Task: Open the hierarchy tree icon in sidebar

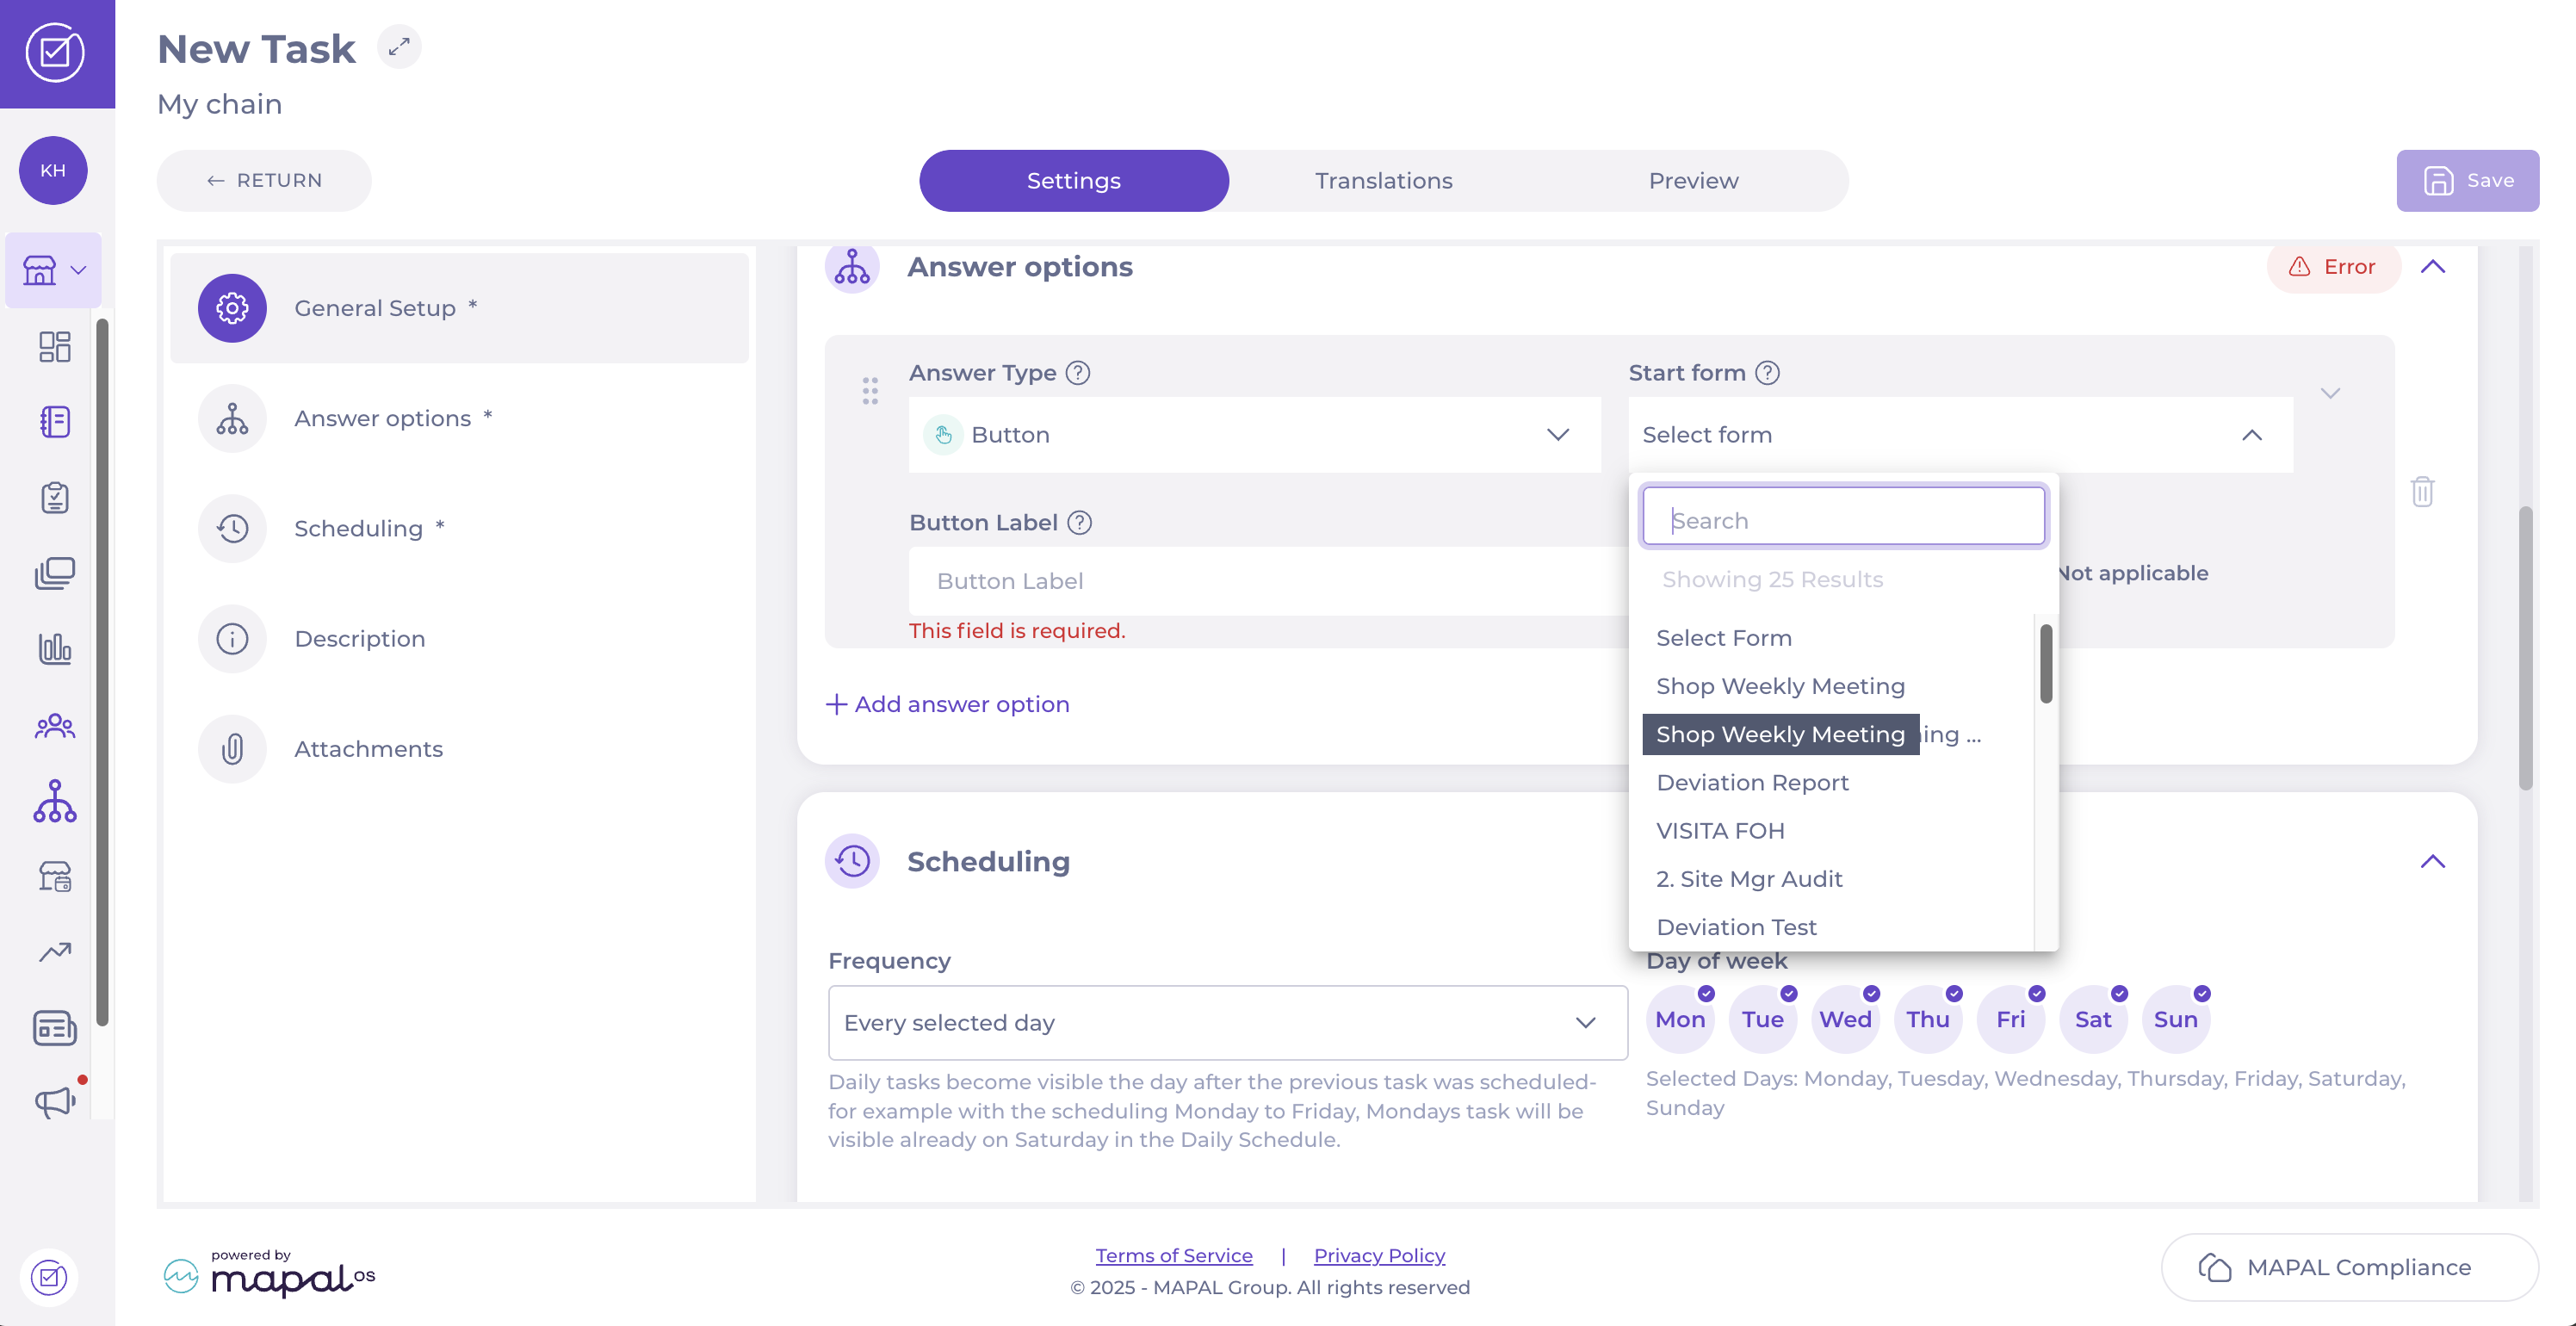Action: (55, 801)
